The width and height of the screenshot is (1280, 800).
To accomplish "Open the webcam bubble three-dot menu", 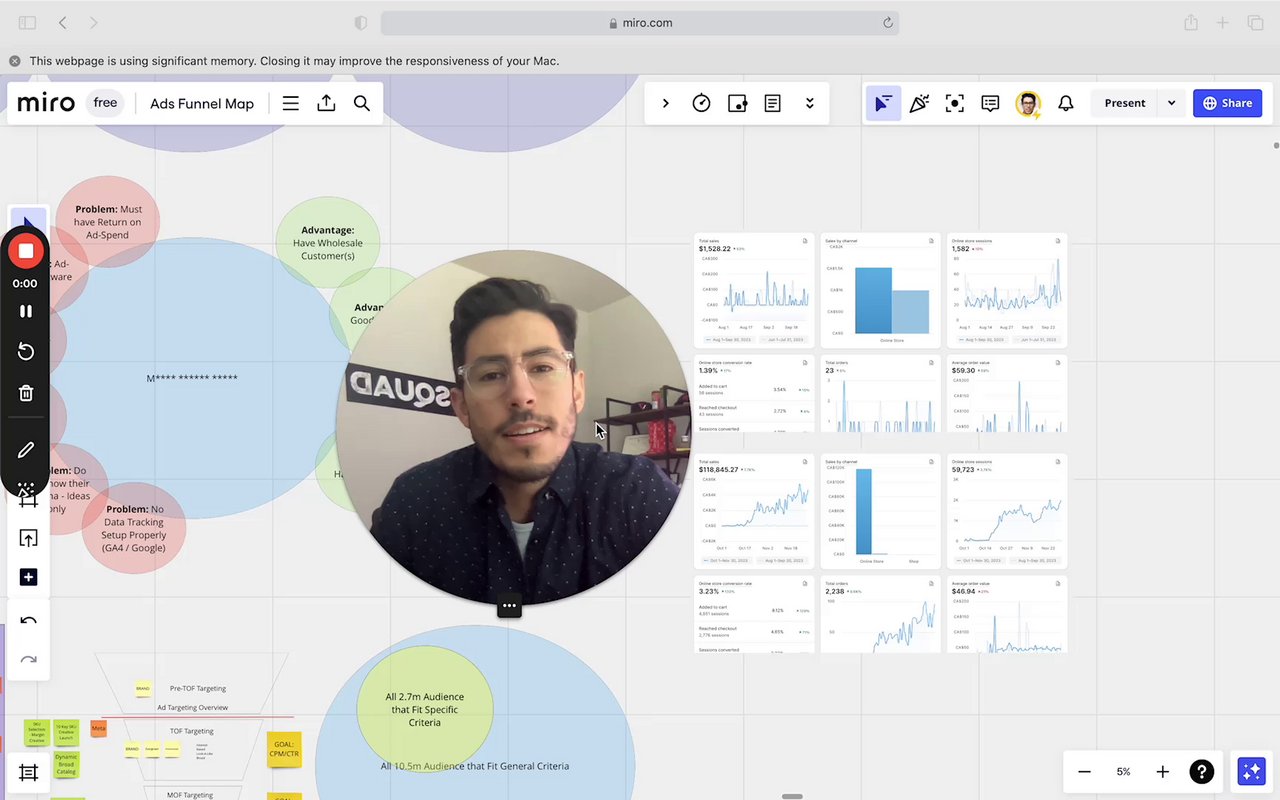I will click(x=509, y=605).
